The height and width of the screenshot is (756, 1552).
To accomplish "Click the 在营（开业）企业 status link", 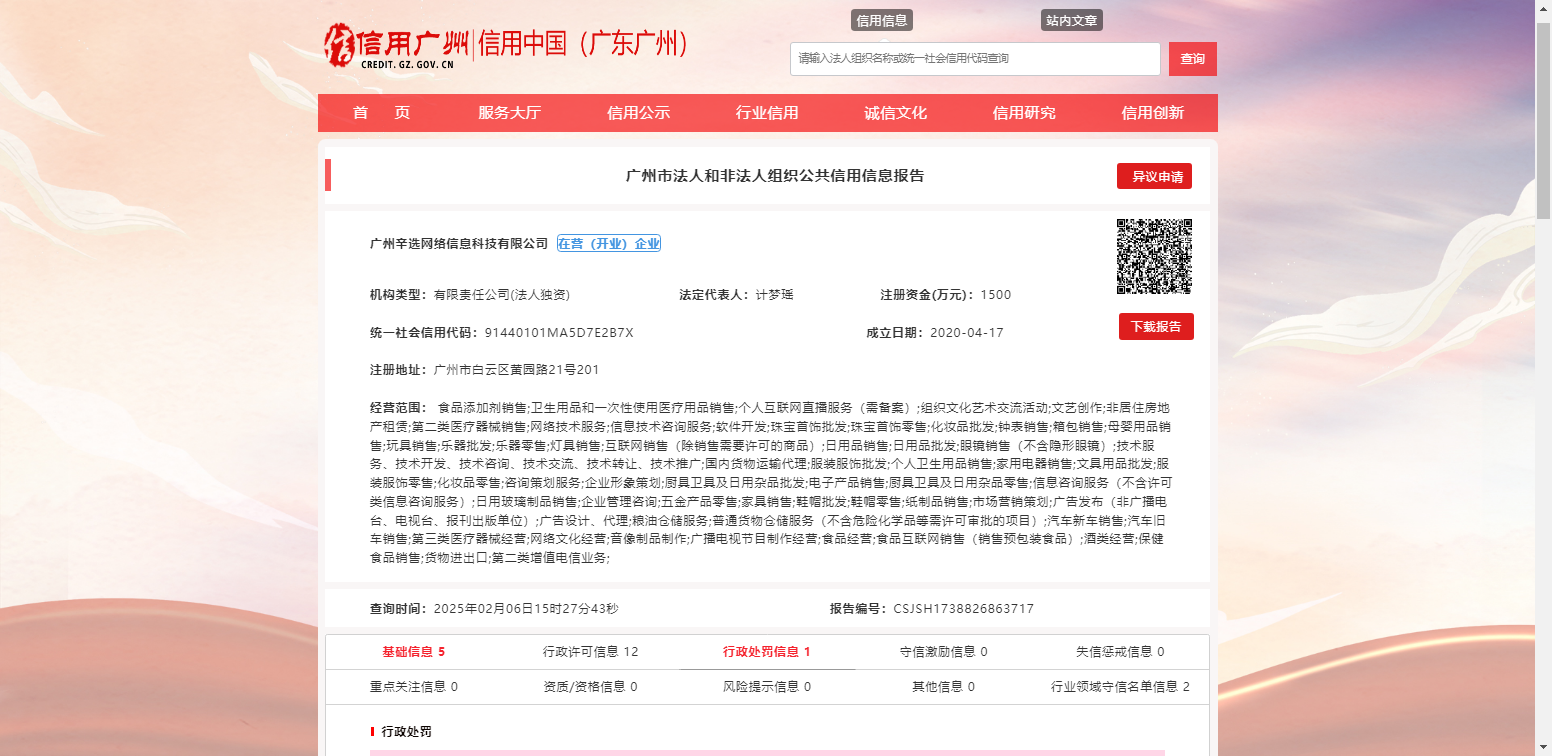I will pos(609,244).
